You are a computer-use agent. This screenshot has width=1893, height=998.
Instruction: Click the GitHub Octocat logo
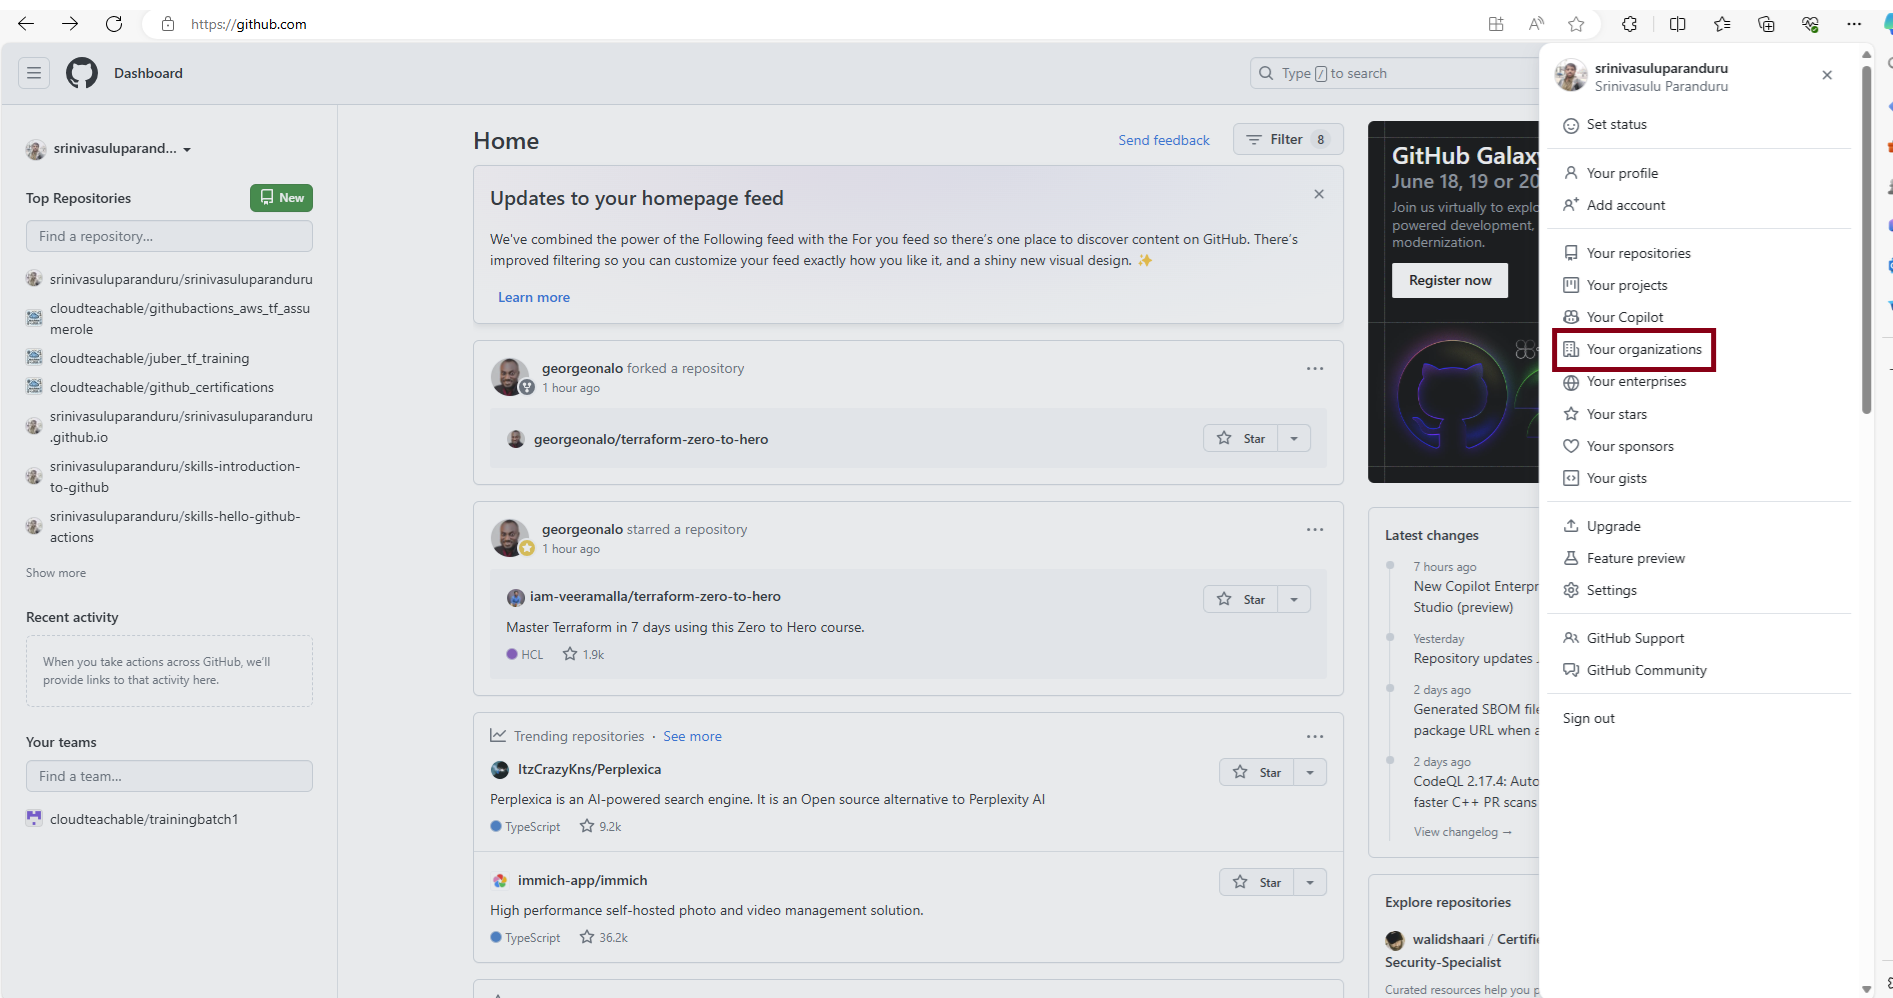[82, 73]
